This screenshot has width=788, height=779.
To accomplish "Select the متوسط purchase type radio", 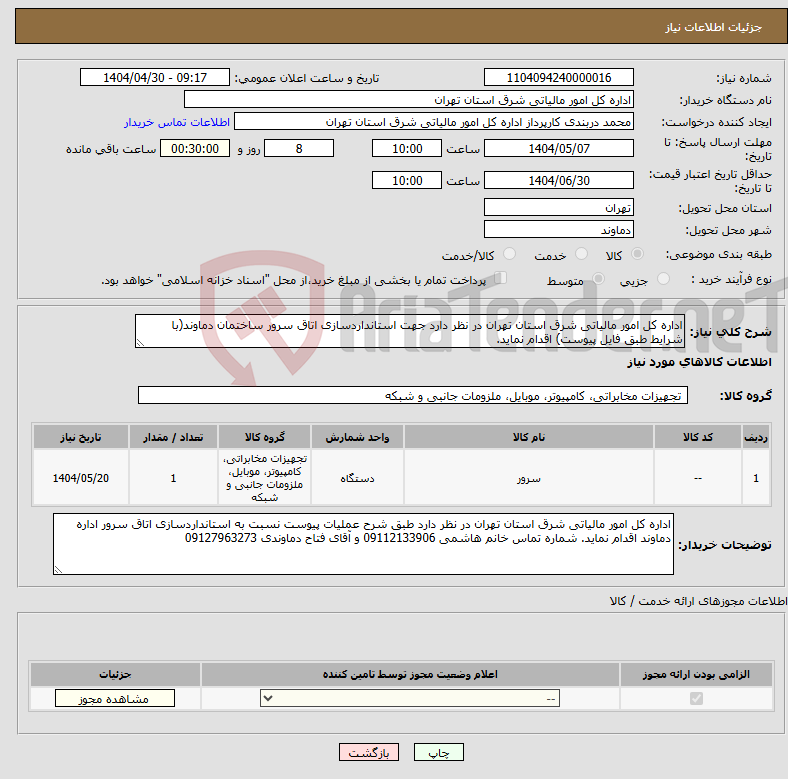I will click(x=598, y=279).
